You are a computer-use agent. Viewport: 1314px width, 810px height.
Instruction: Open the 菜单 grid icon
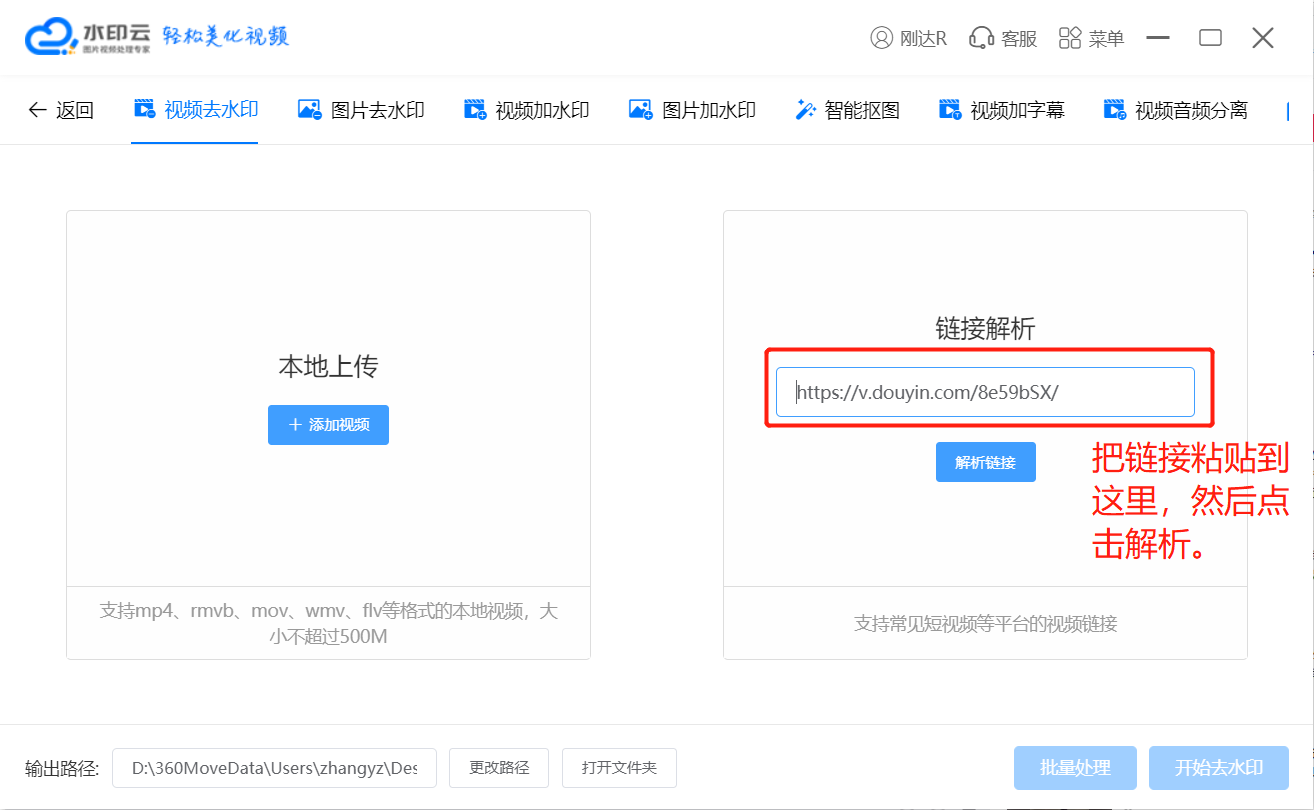click(x=1070, y=39)
